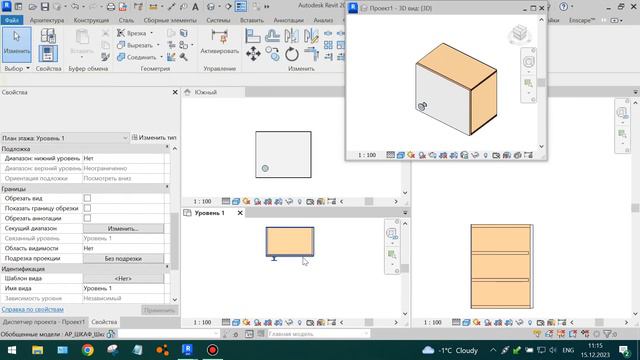Click the Без подрезки button
This screenshot has height=360, width=640.
click(123, 258)
